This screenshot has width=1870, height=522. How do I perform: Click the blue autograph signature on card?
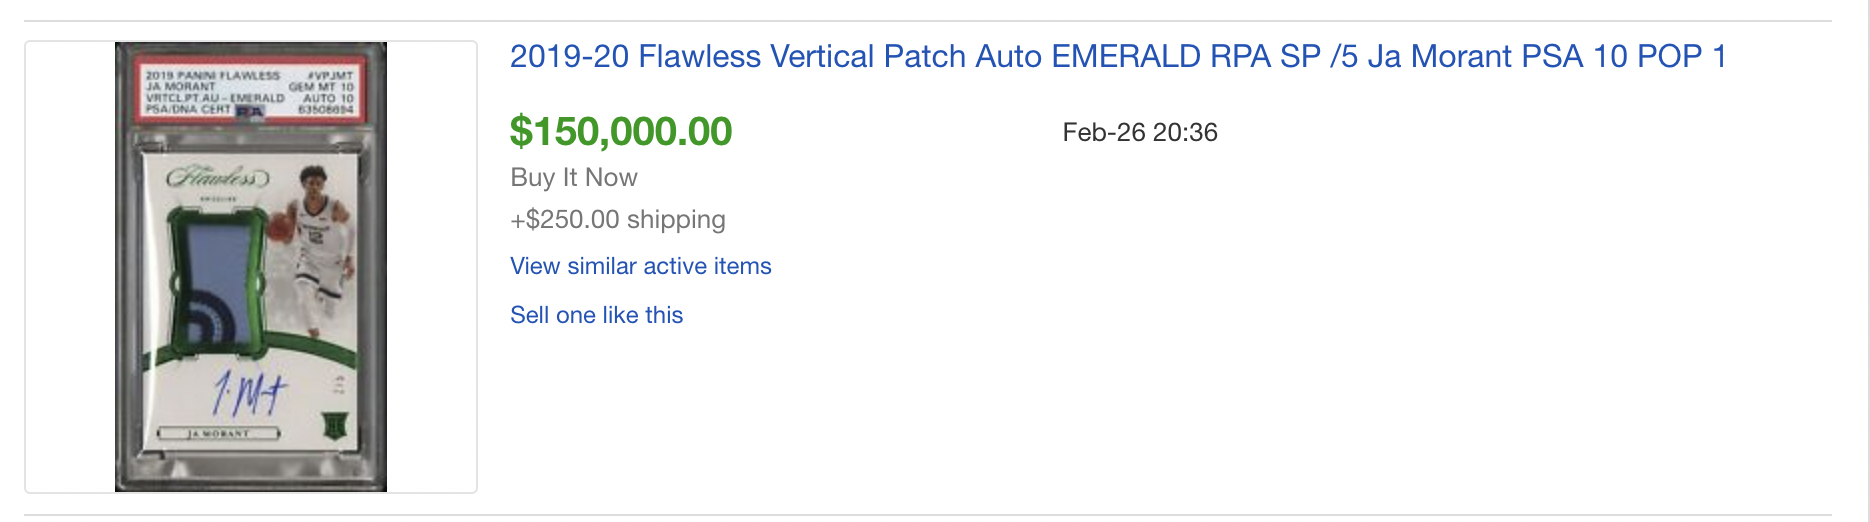(x=250, y=392)
